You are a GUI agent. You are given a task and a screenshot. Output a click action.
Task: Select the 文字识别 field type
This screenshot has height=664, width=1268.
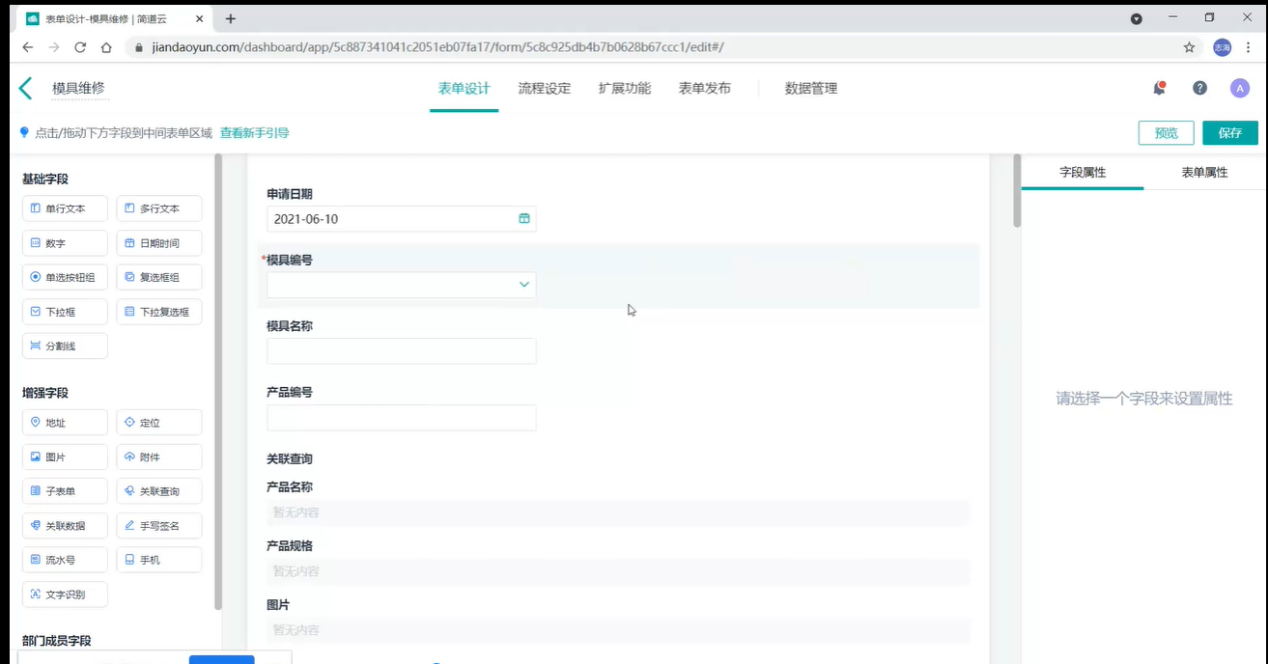point(64,594)
